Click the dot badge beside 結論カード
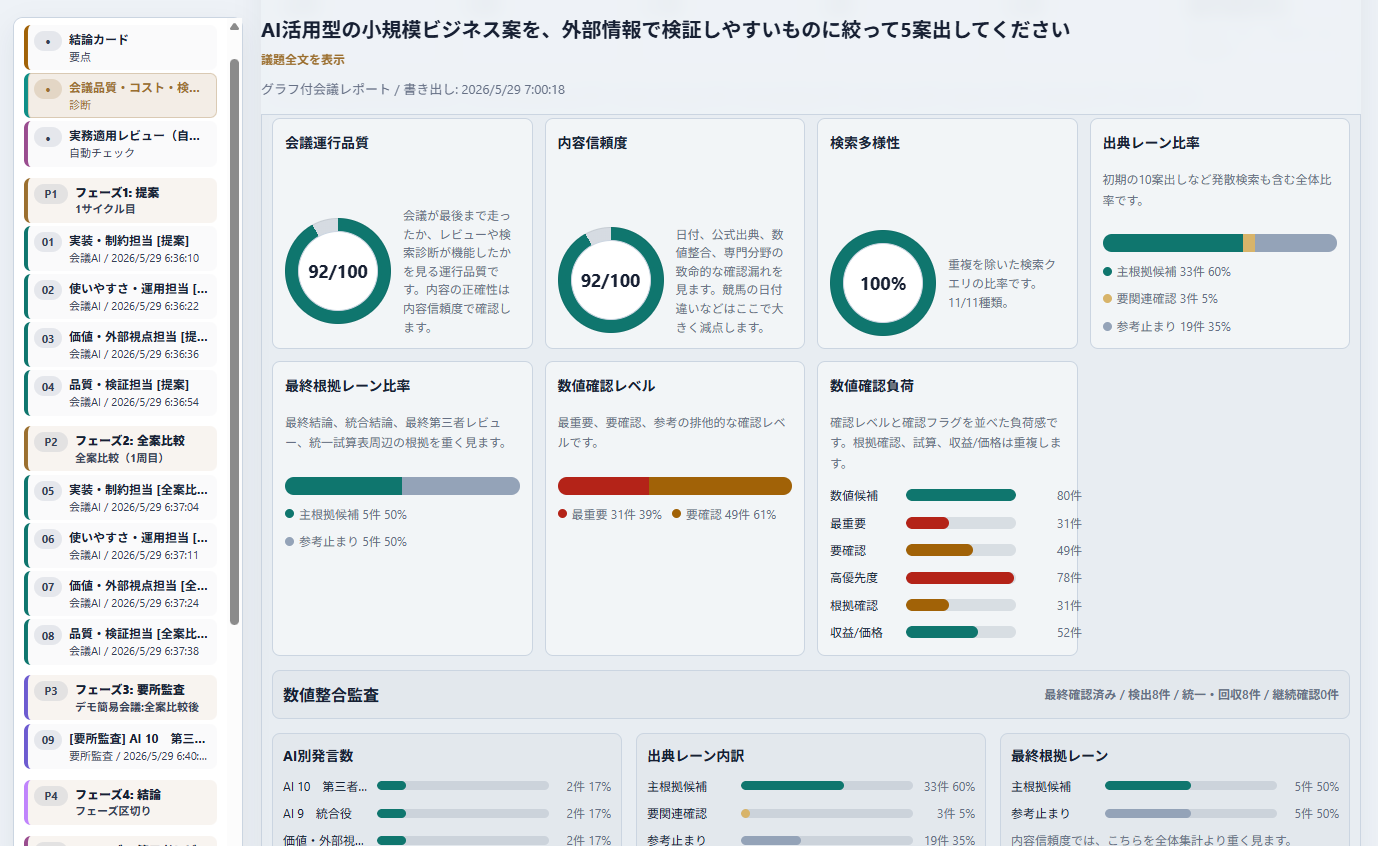 (48, 41)
